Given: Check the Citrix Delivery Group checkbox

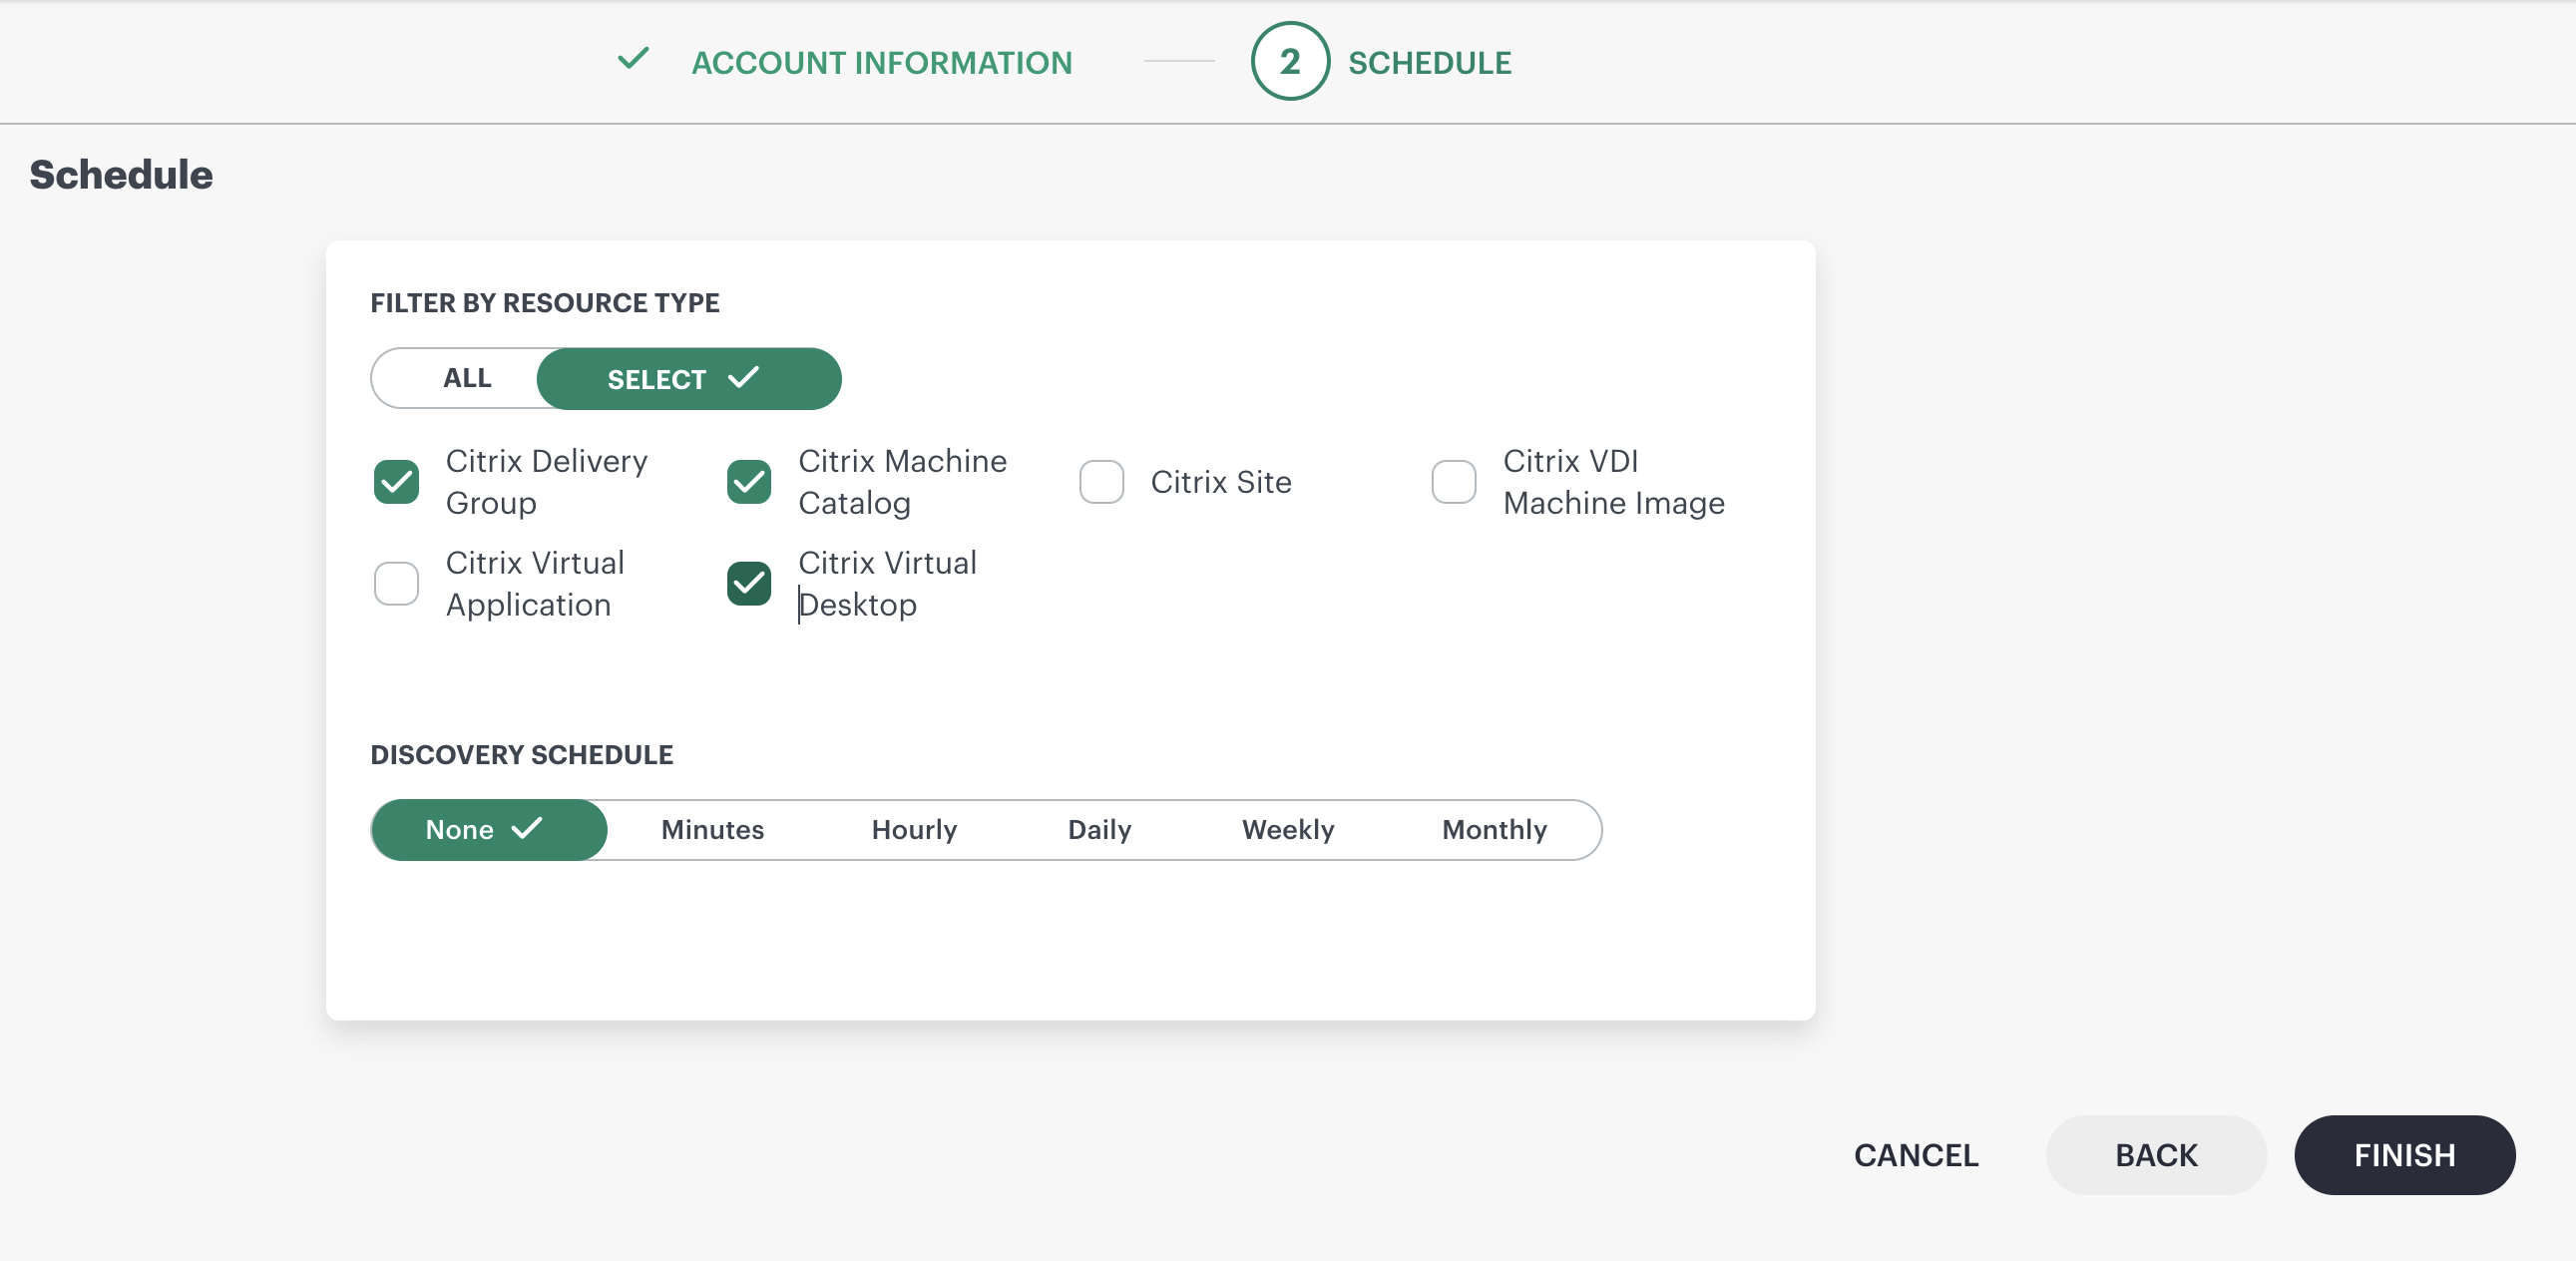Looking at the screenshot, I should pyautogui.click(x=397, y=482).
